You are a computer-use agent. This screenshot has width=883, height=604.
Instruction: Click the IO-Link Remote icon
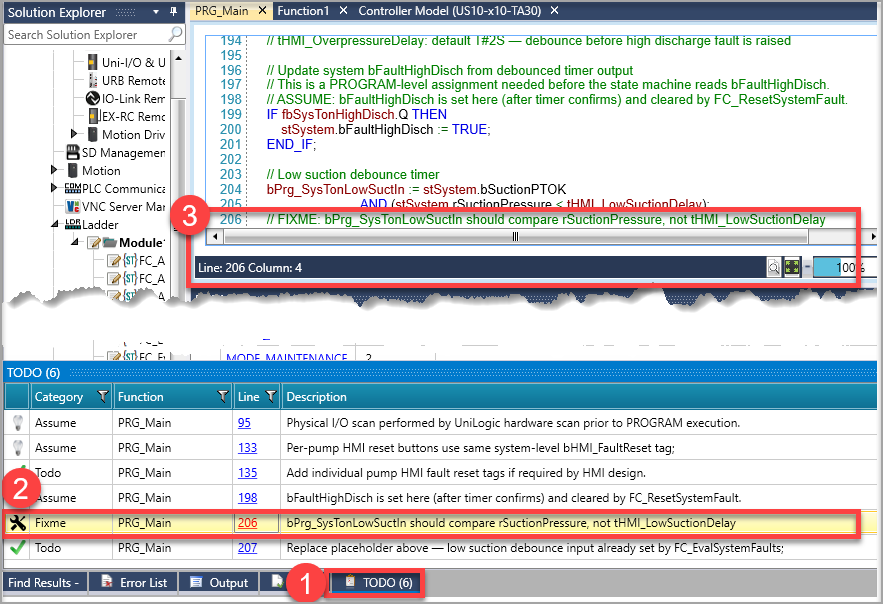(x=93, y=99)
